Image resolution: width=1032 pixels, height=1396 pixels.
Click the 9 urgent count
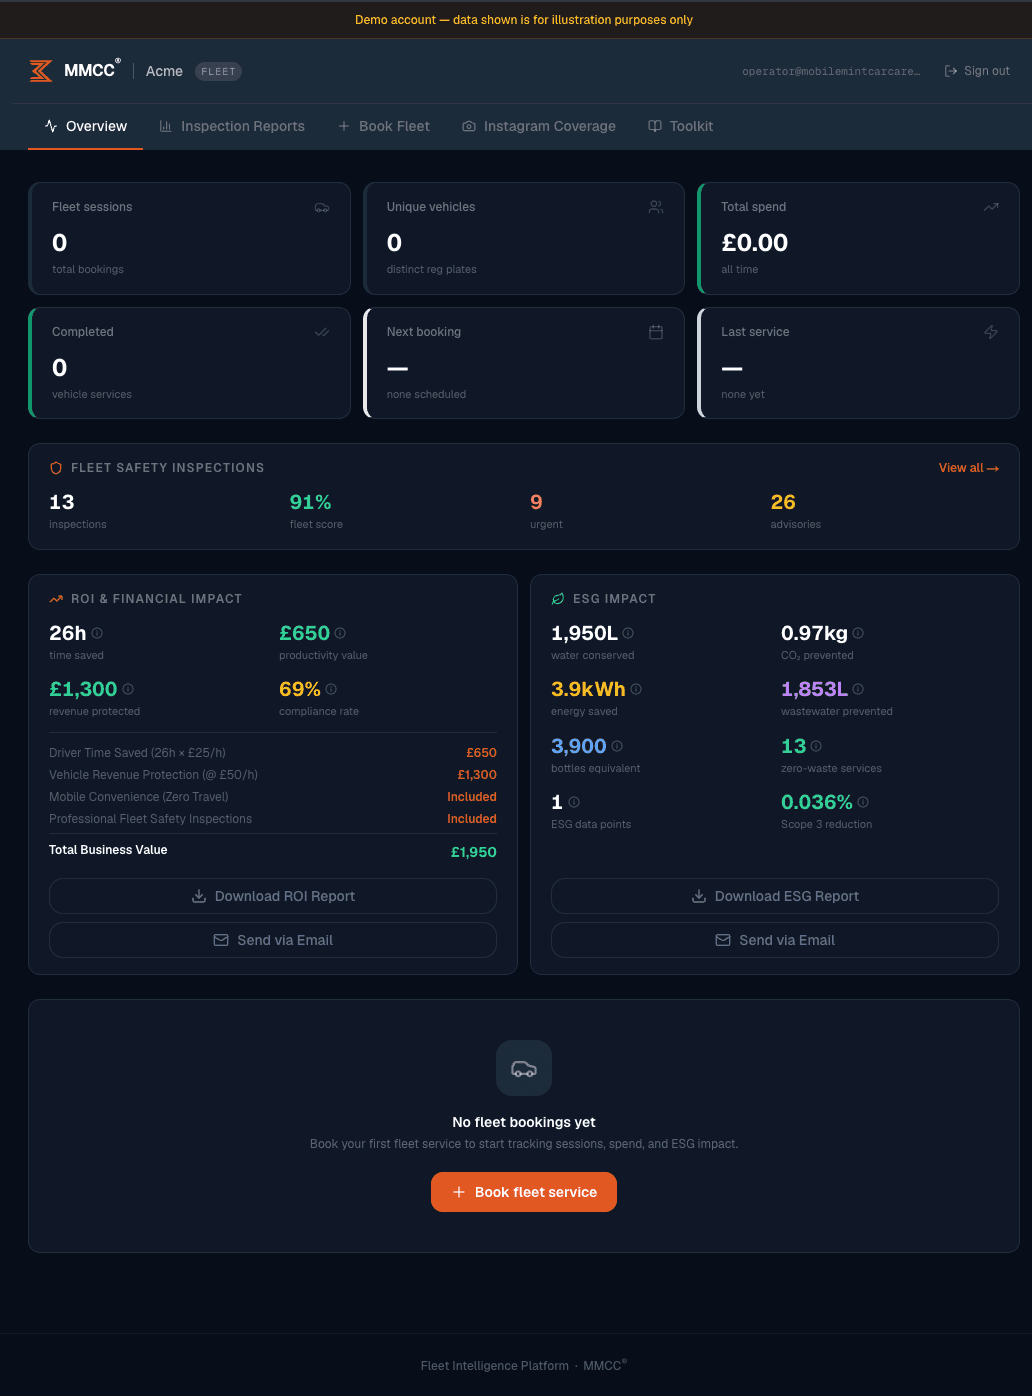coord(536,502)
